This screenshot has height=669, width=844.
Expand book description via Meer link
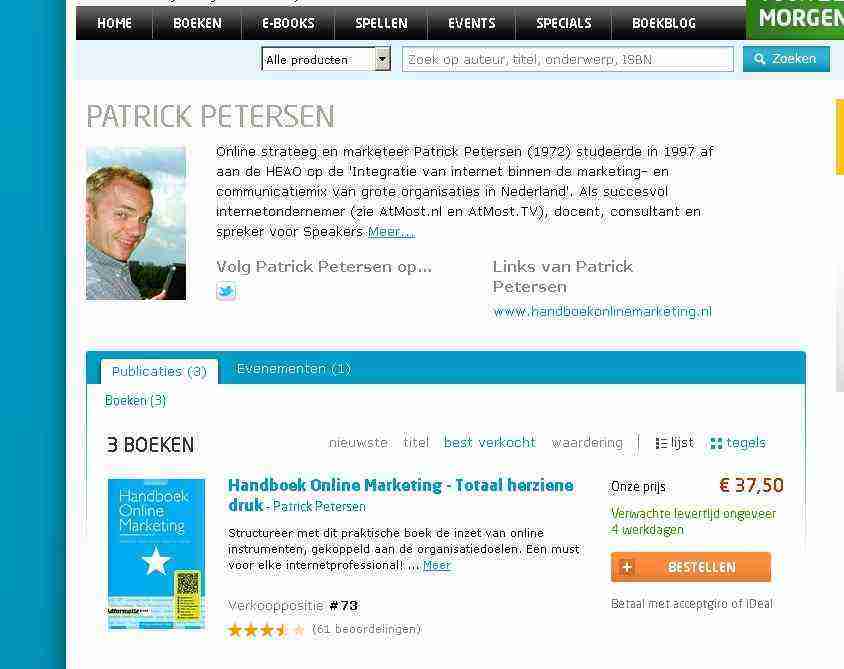click(x=437, y=566)
